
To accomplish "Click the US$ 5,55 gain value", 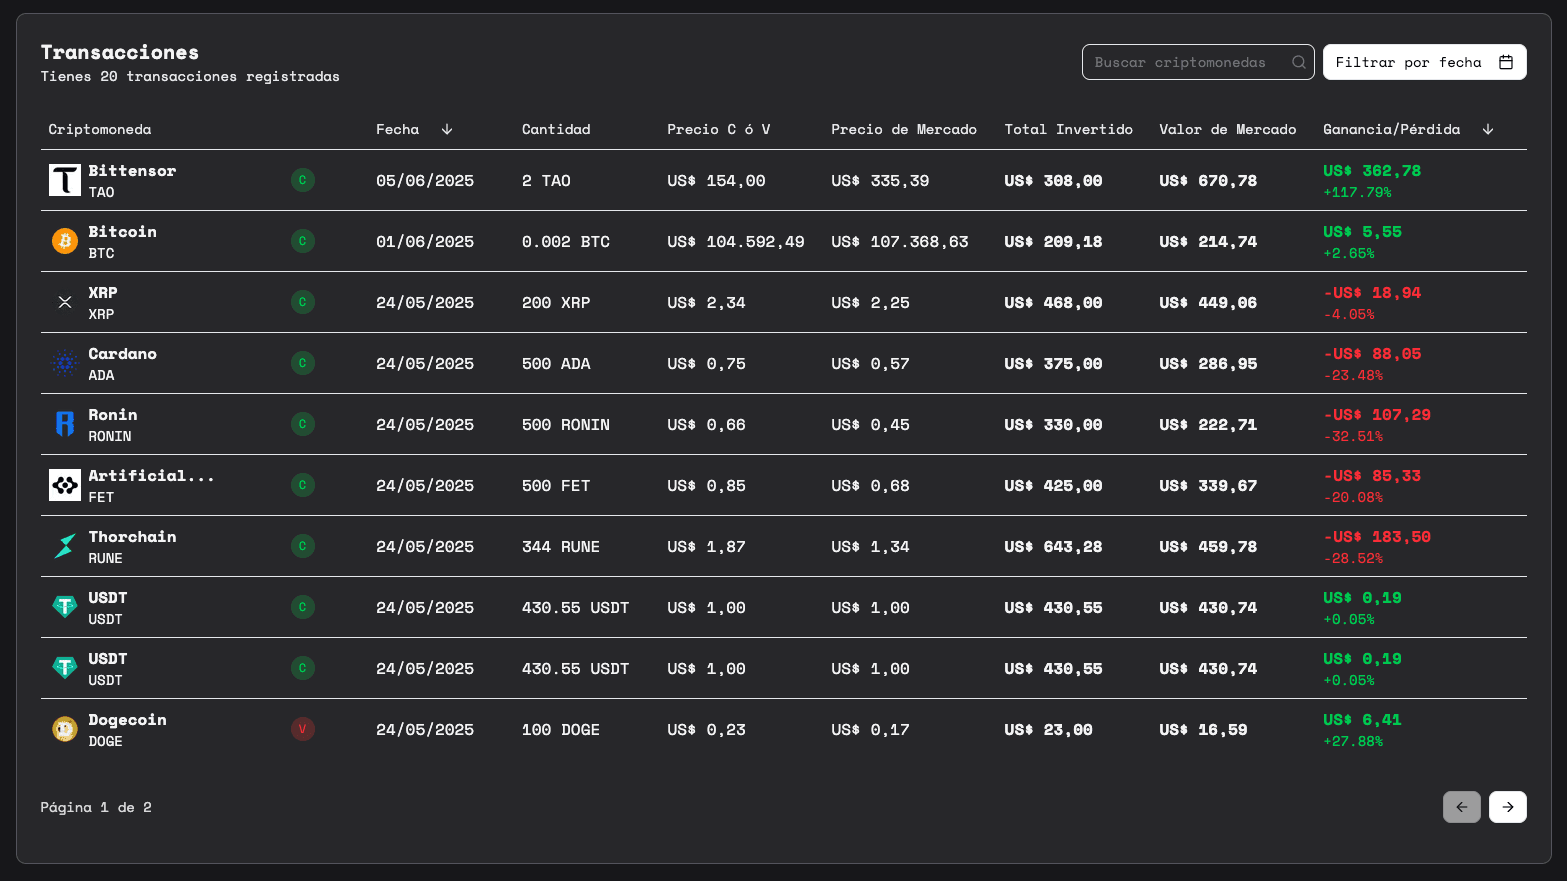I will coord(1362,232).
